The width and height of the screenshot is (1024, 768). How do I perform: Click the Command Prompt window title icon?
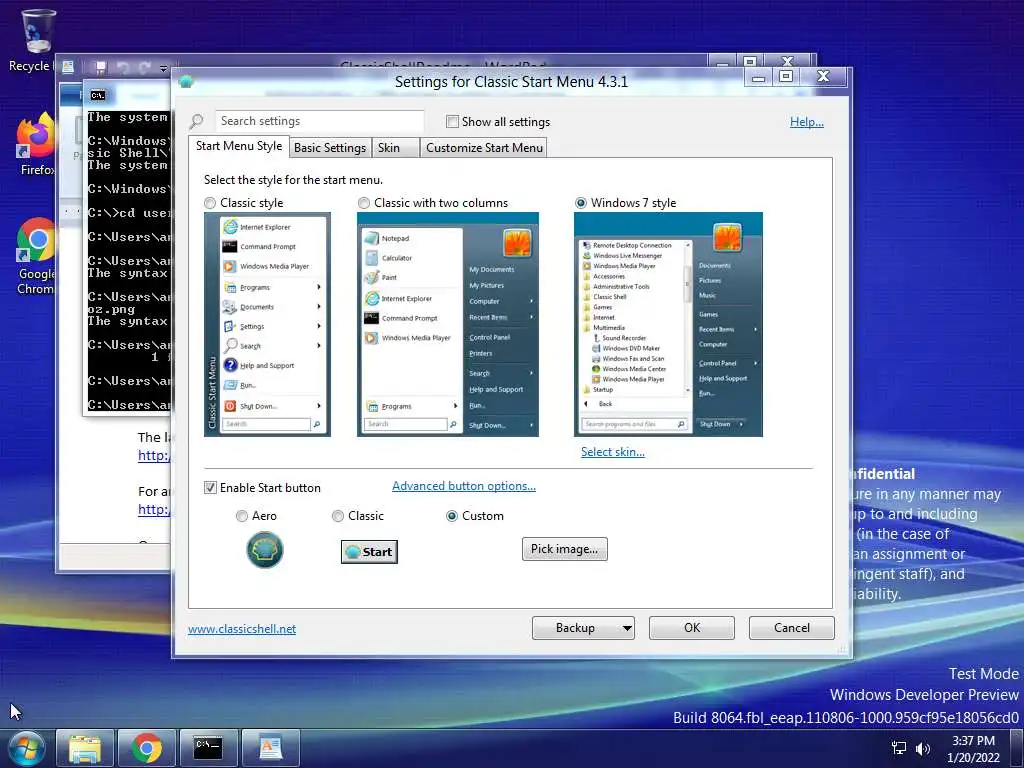click(x=98, y=95)
